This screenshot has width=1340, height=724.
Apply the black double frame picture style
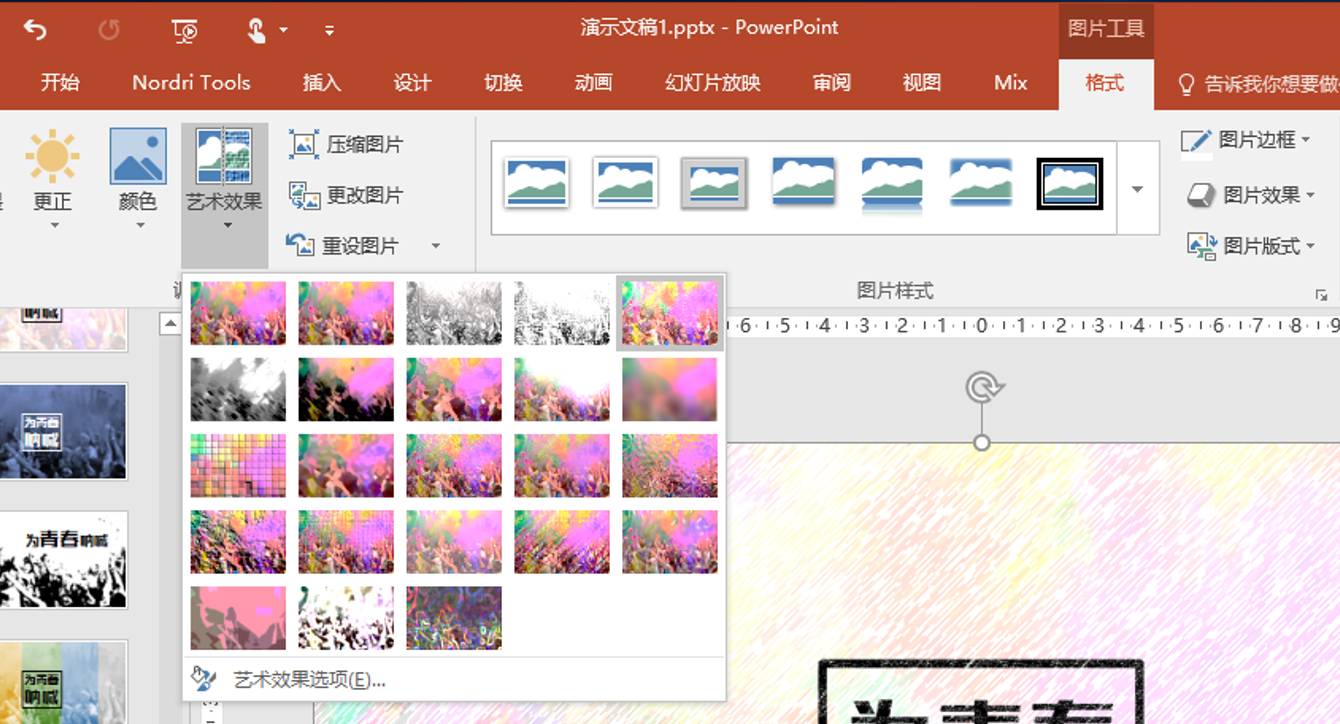(x=1069, y=183)
